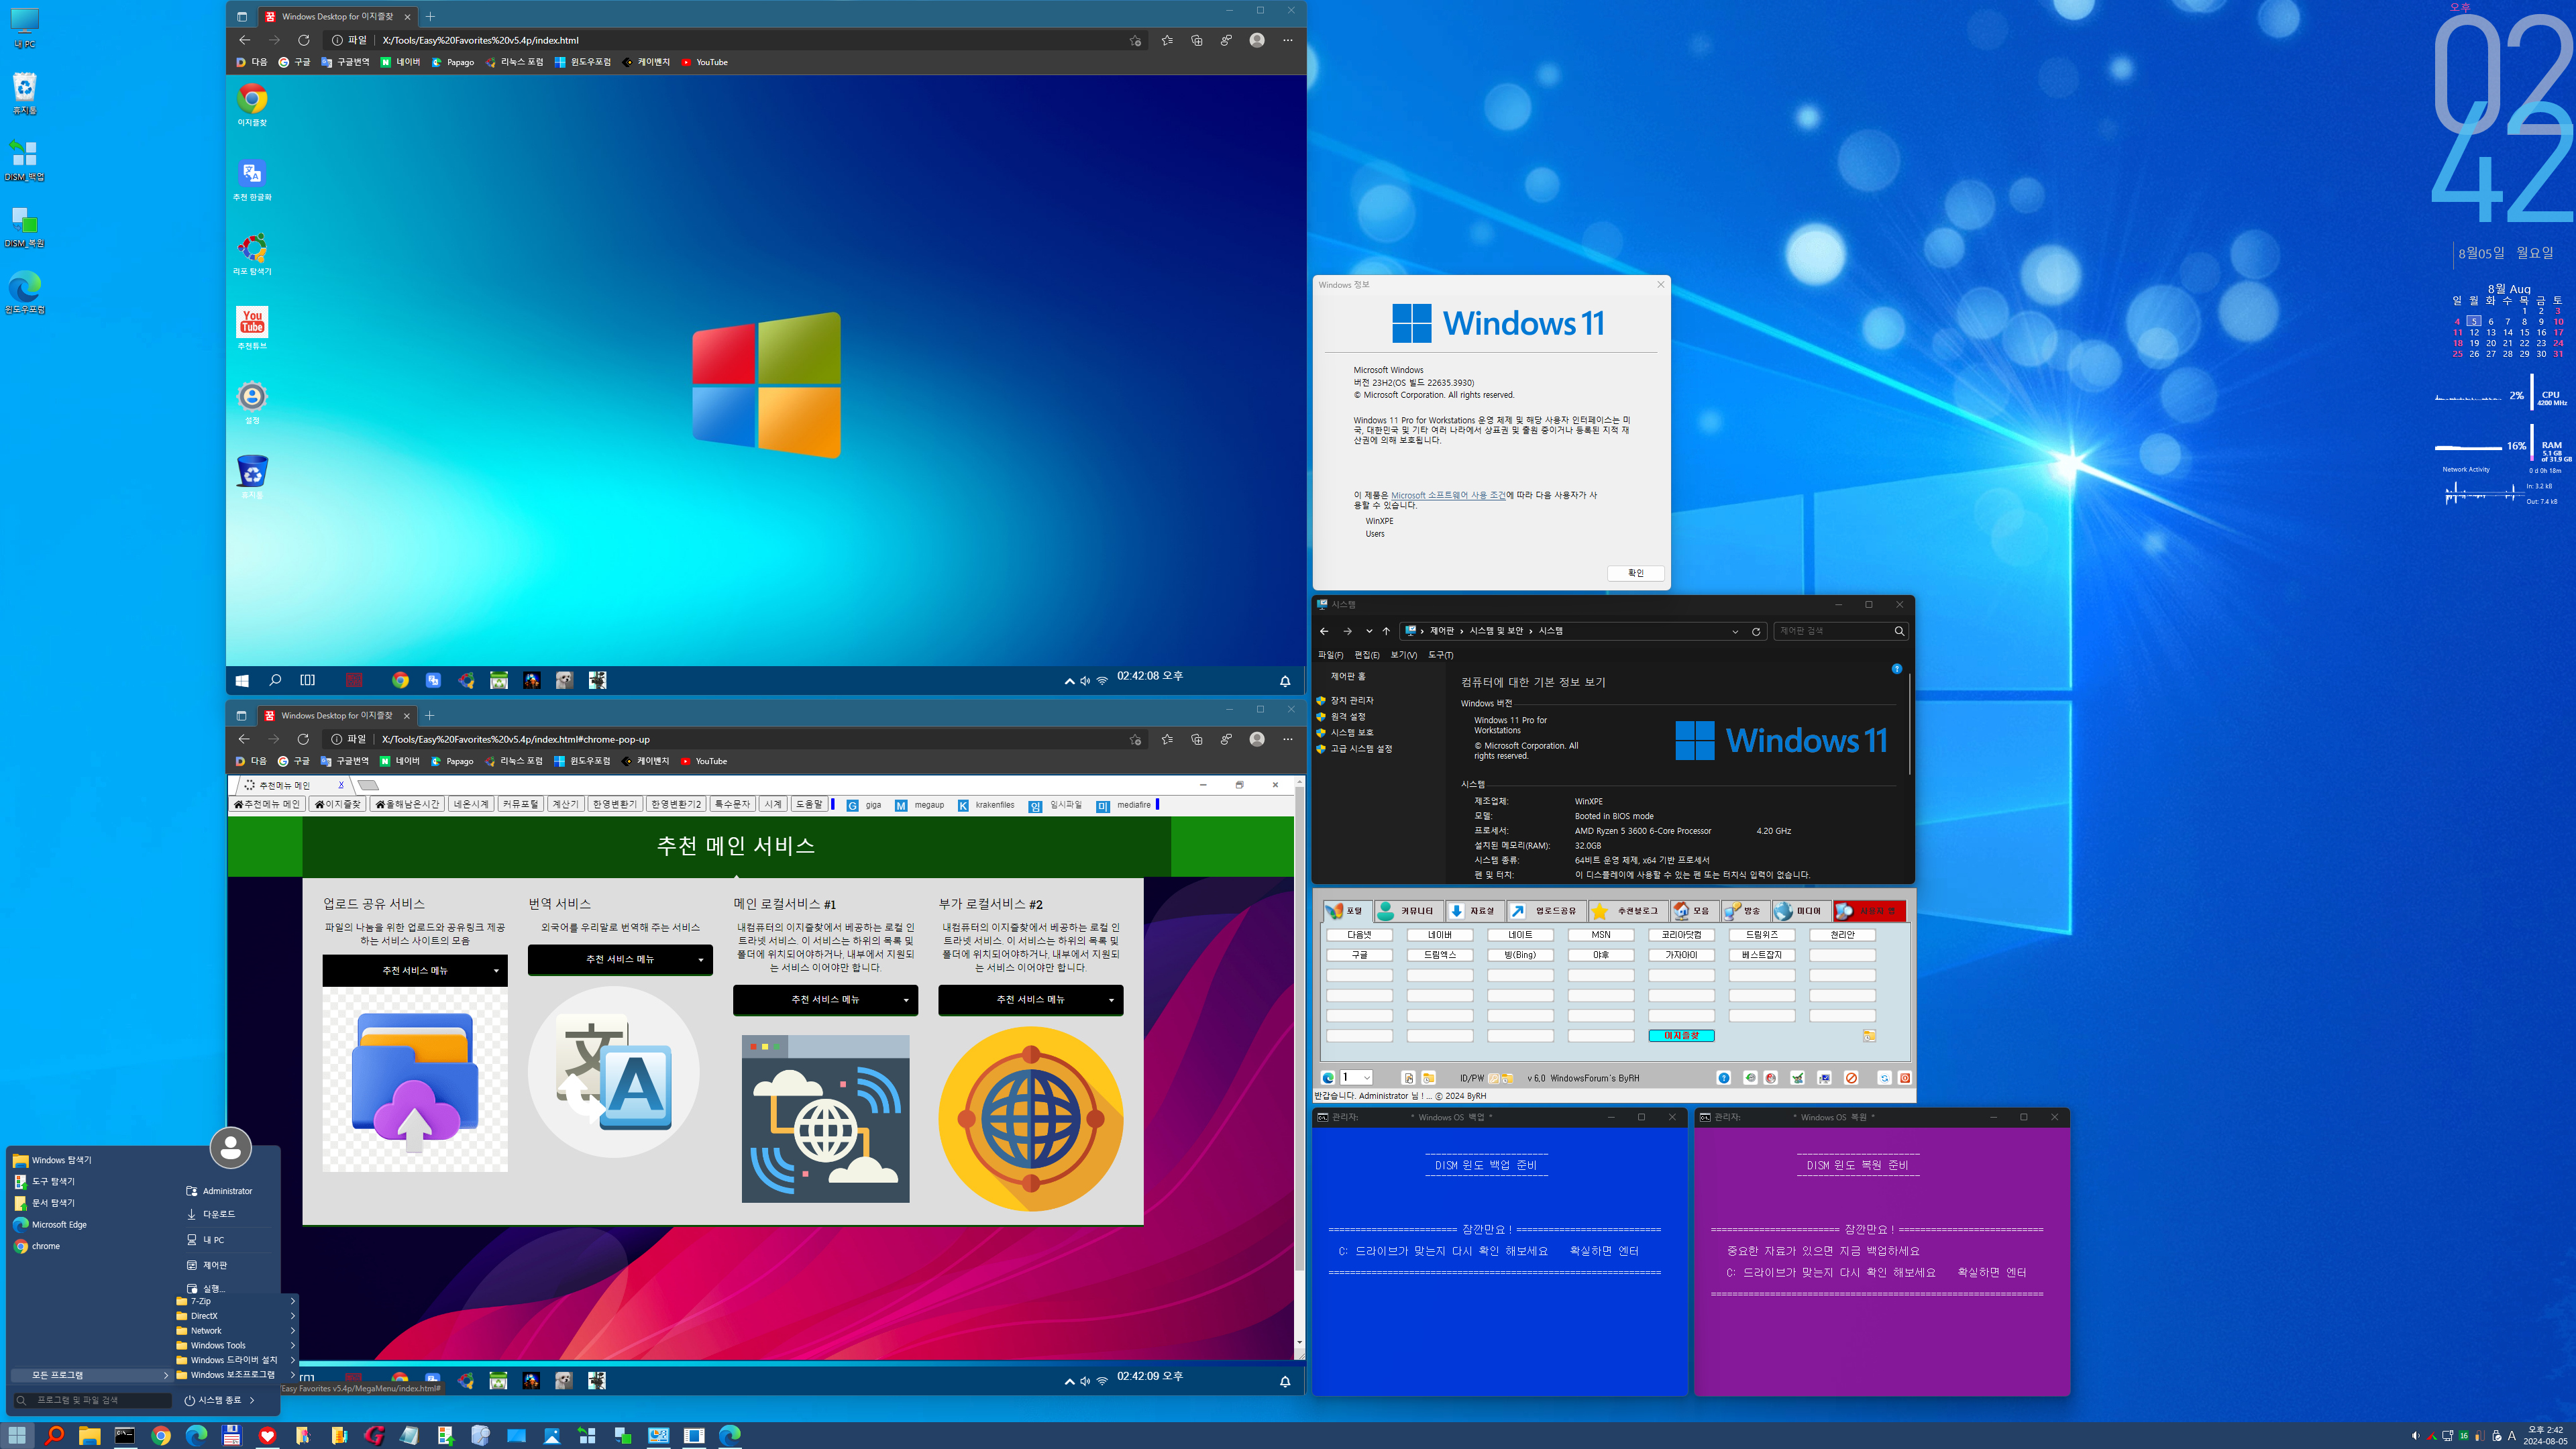This screenshot has height=1449, width=2576.
Task: Expand the 7-Zip folder in start menu
Action: [x=236, y=1301]
